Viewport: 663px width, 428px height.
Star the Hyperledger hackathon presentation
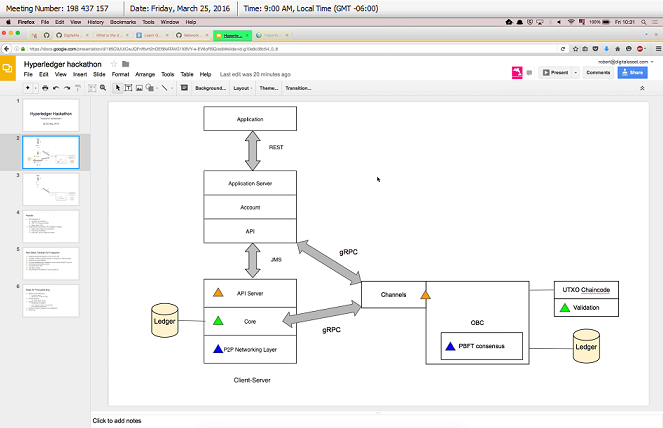click(114, 64)
